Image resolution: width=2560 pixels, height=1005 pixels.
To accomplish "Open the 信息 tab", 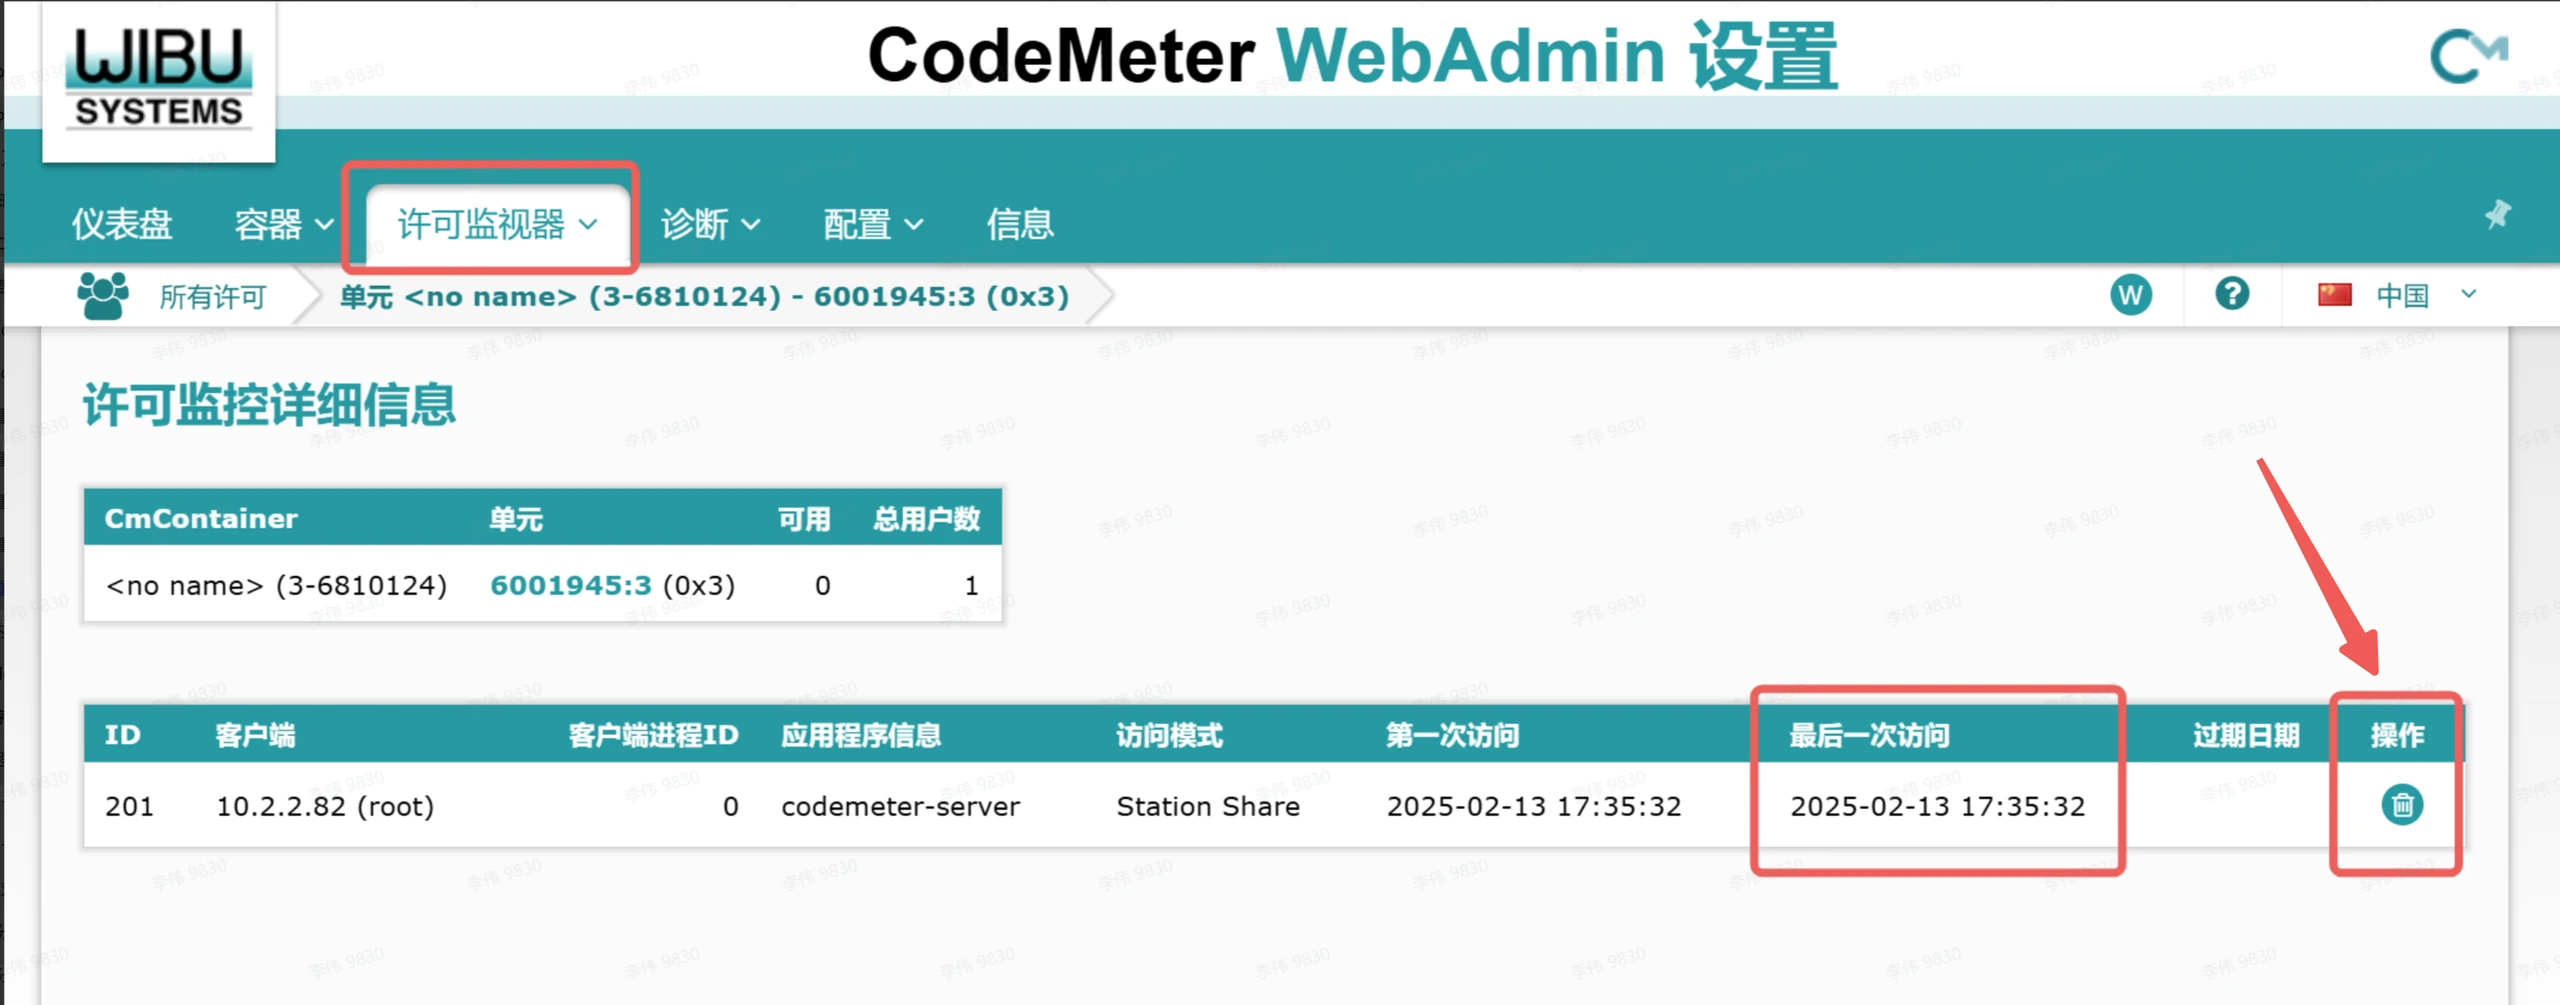I will pos(1020,224).
